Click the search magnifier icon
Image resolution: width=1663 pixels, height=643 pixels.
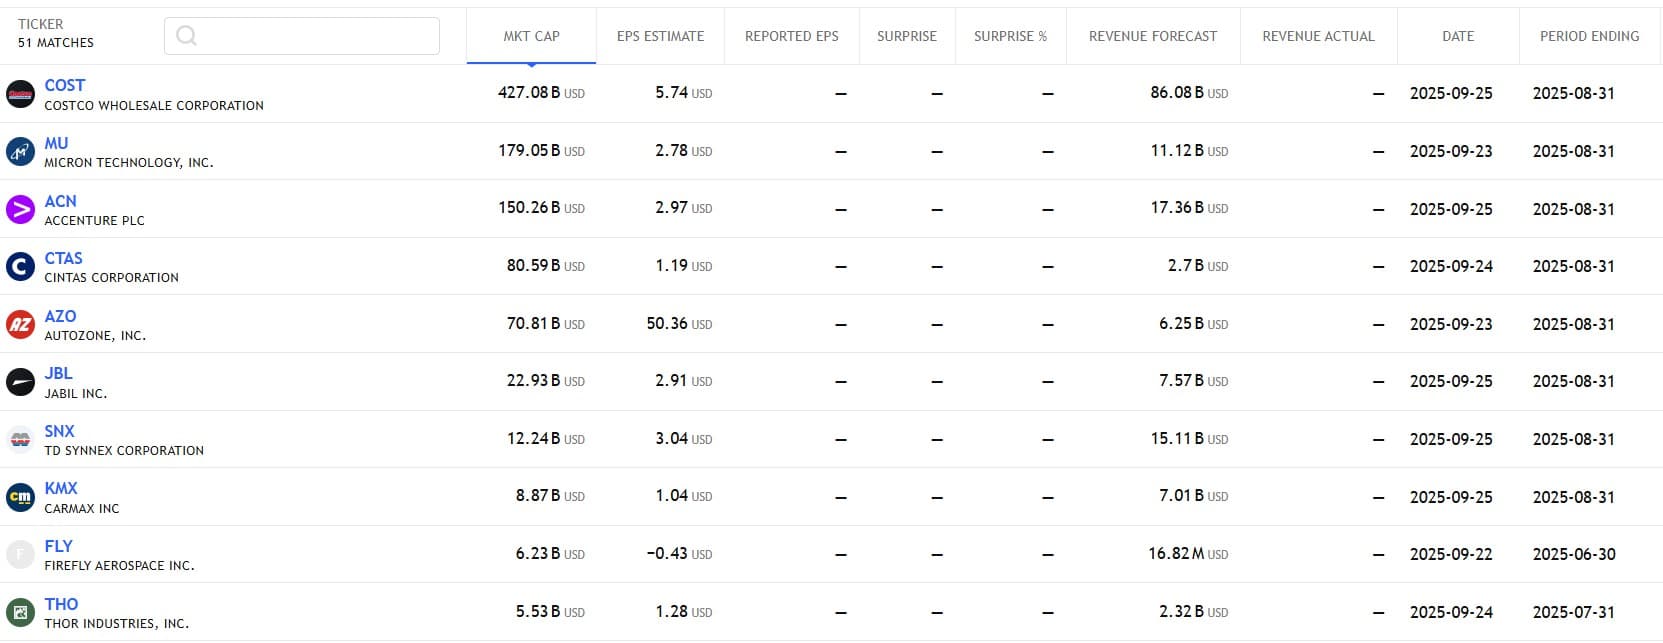(x=186, y=36)
